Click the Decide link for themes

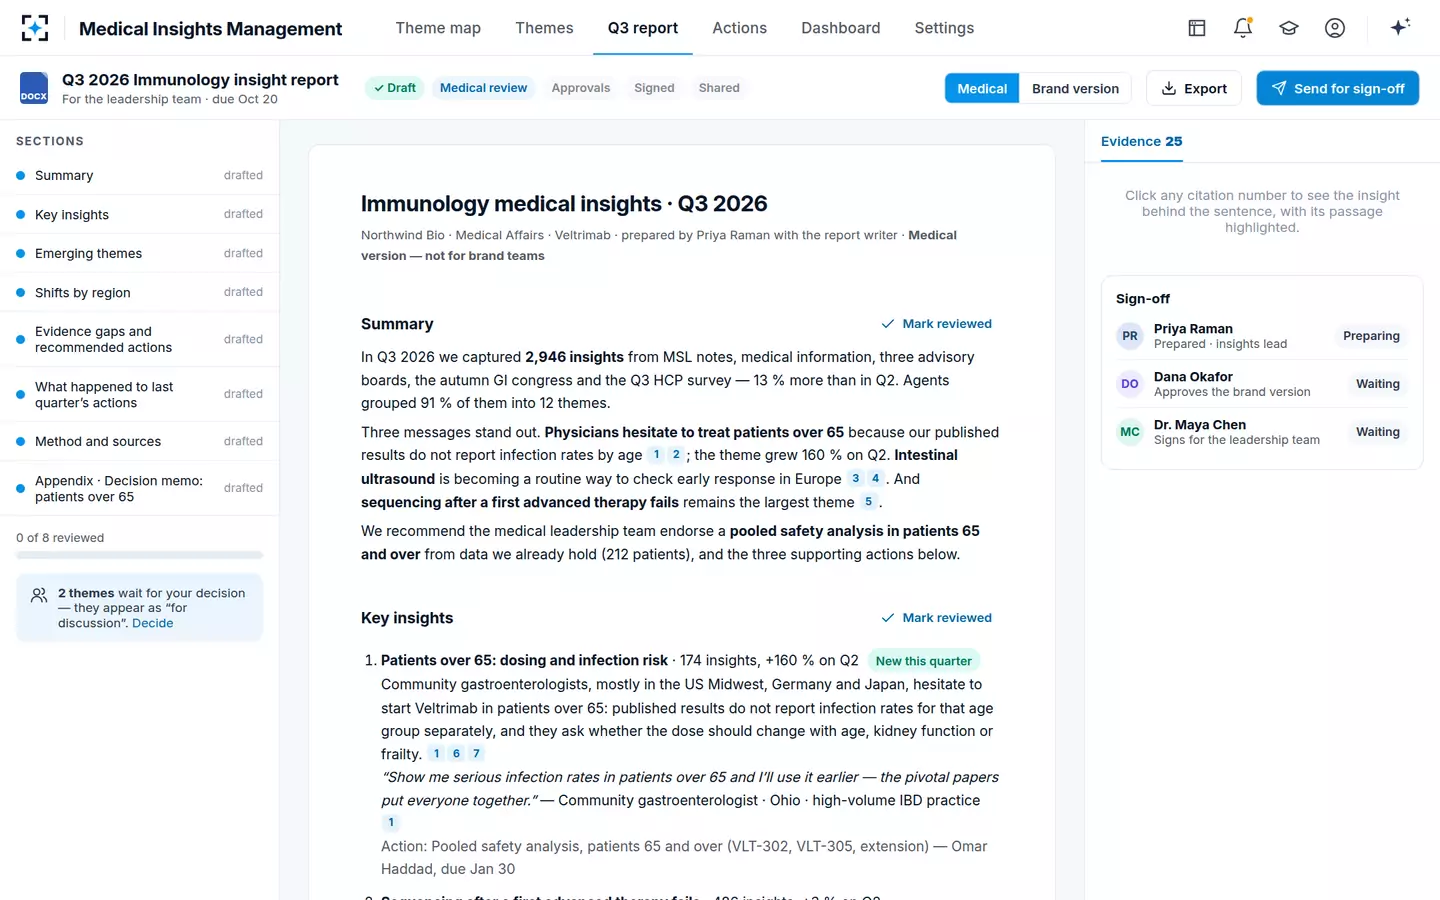pyautogui.click(x=152, y=623)
